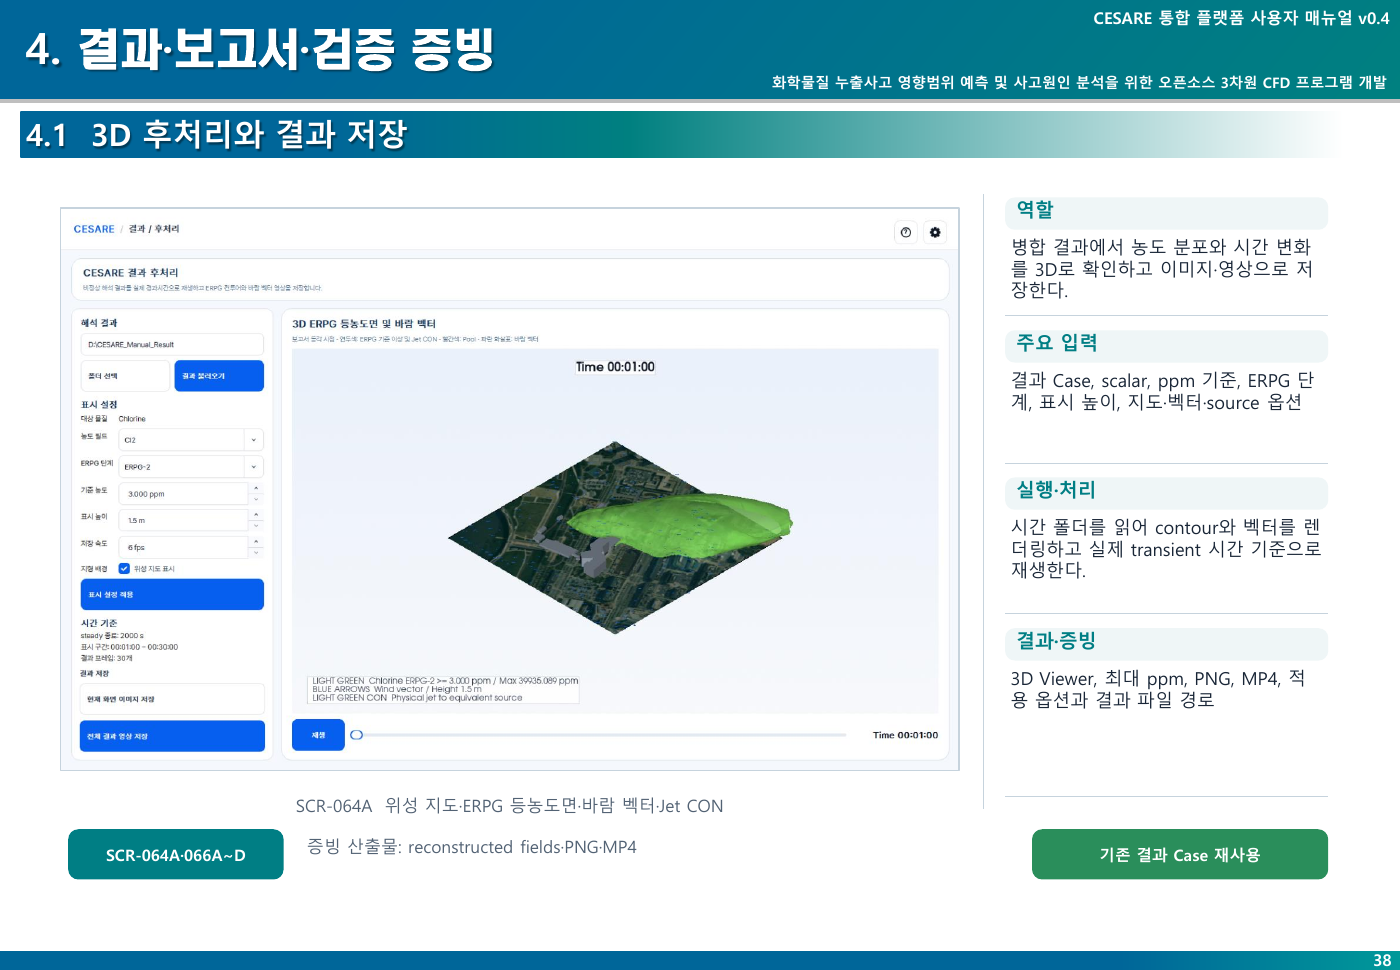Click the 표시 높이 1.5 m field
1400x970 pixels.
point(183,520)
